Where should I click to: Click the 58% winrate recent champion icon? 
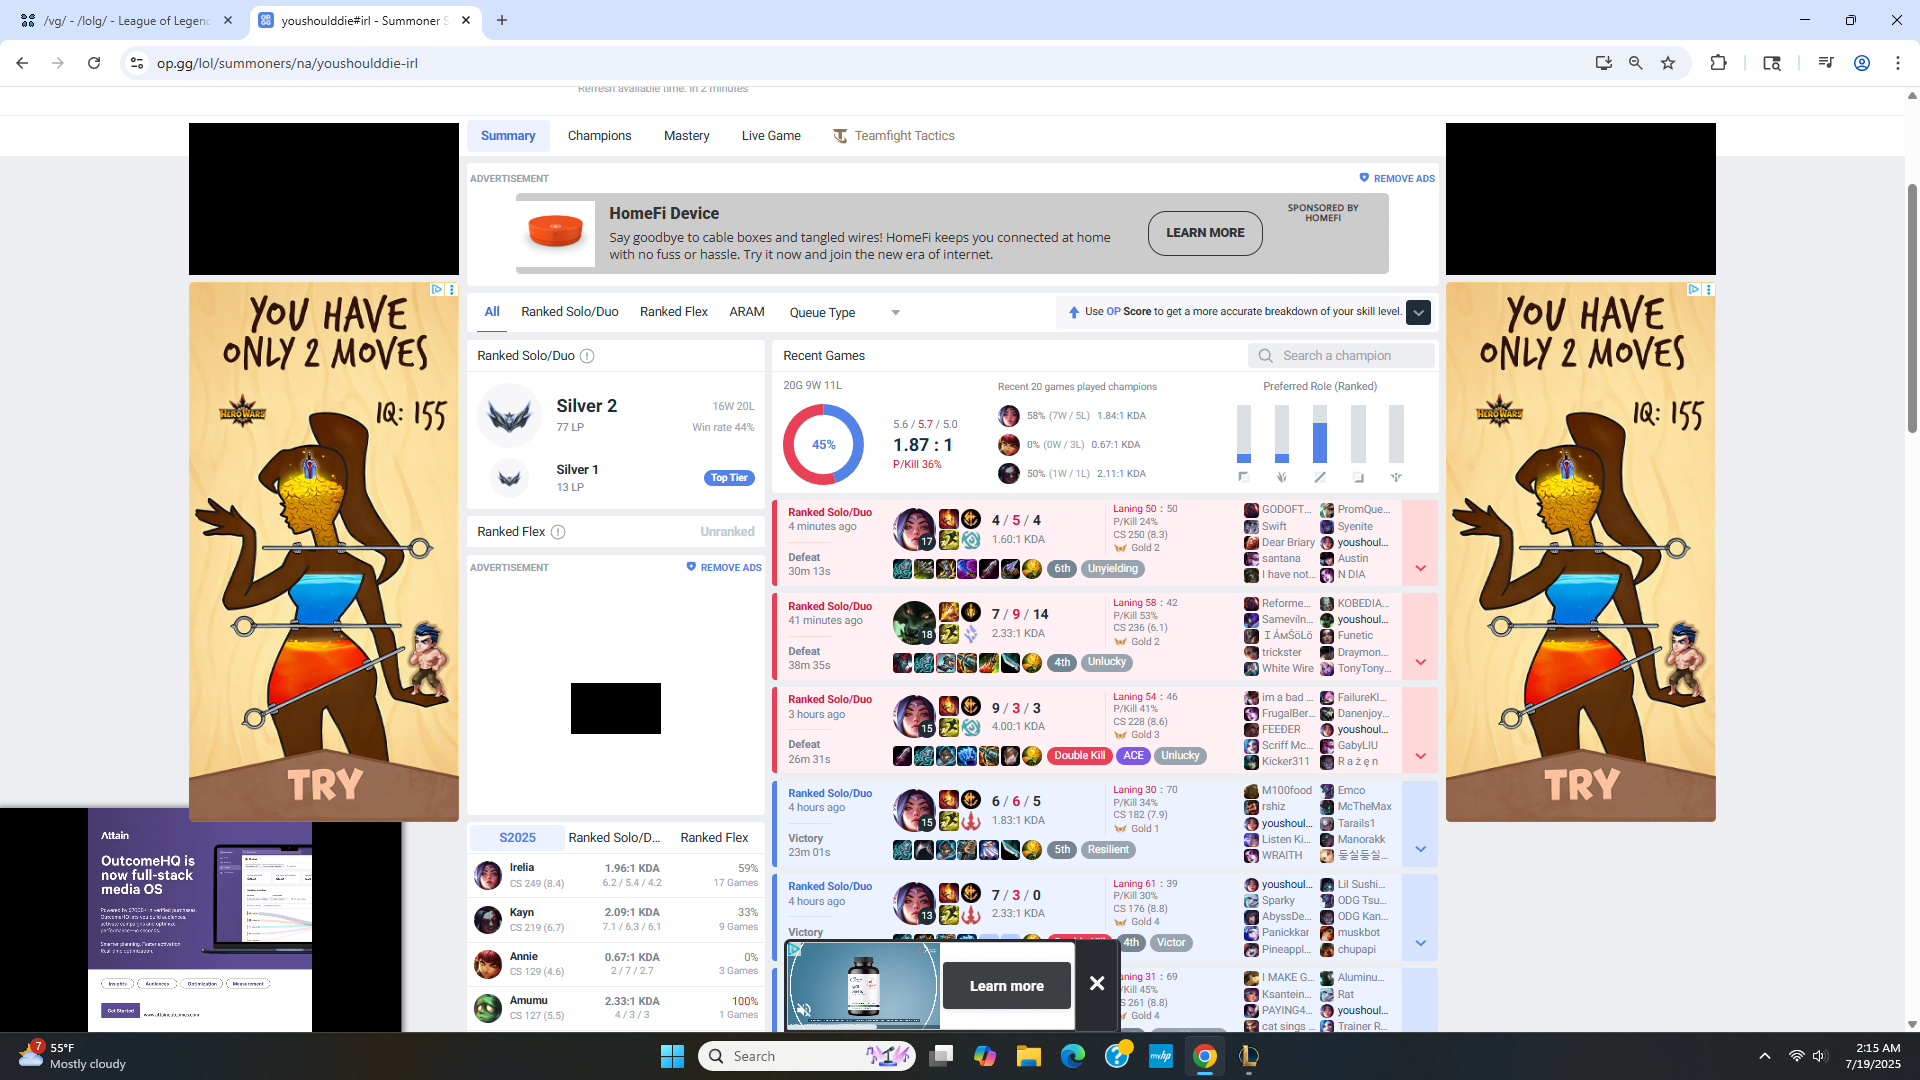click(x=1008, y=416)
